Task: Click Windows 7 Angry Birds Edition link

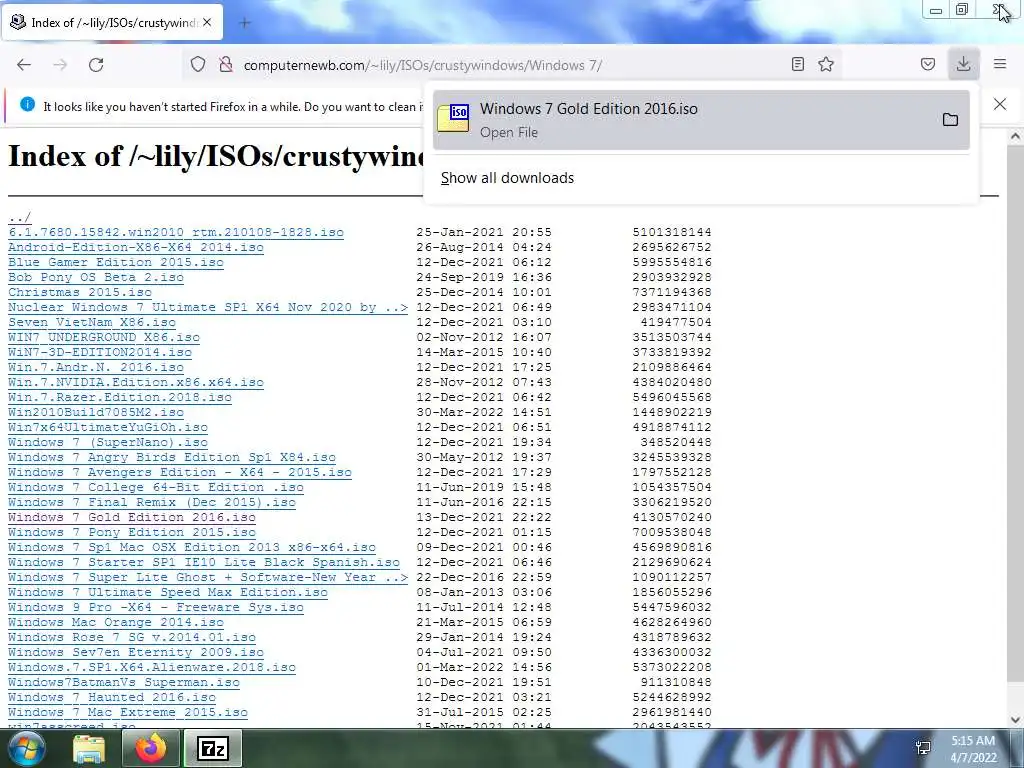Action: [172, 458]
